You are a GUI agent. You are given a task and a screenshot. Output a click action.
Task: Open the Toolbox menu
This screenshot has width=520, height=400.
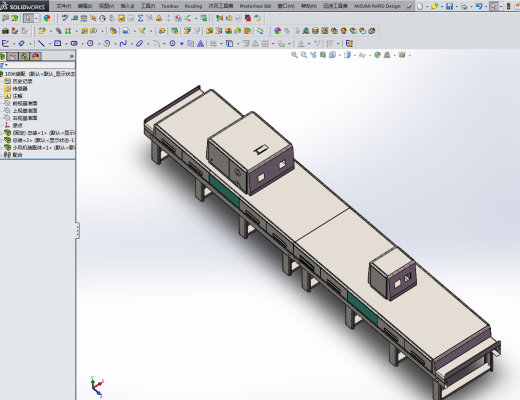pyautogui.click(x=170, y=6)
